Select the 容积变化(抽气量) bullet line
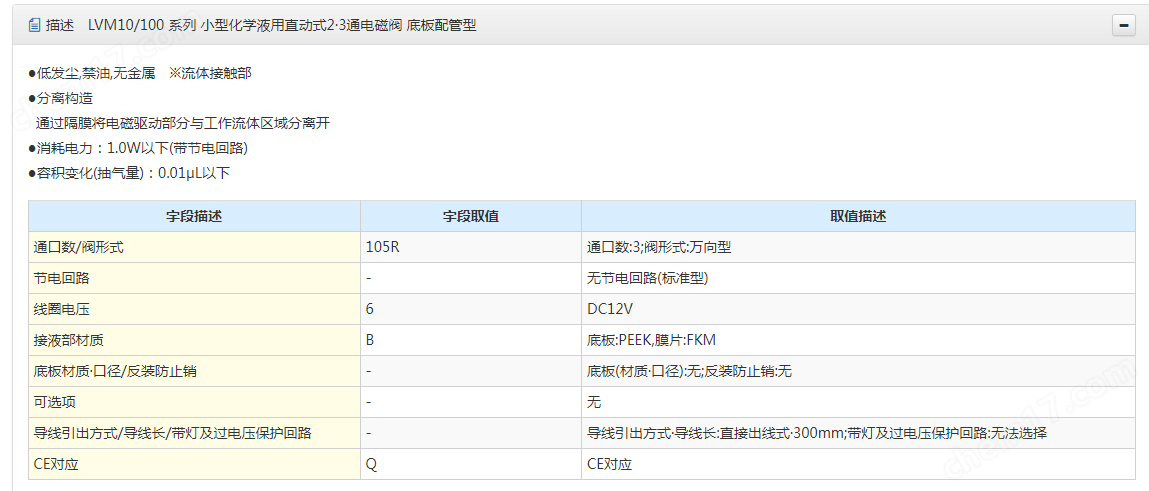The height and width of the screenshot is (491, 1149). (x=129, y=174)
